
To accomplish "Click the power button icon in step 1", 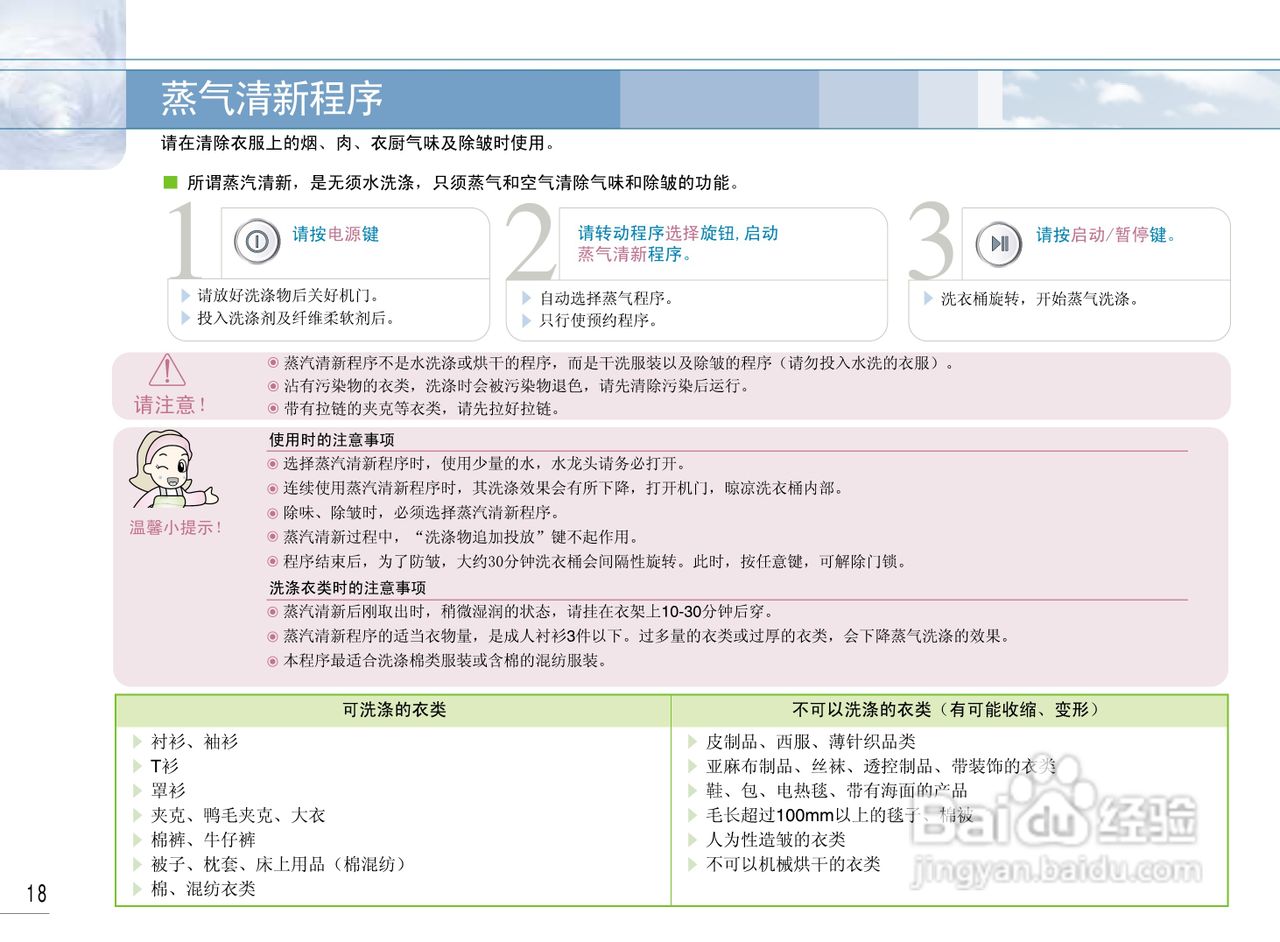I will pos(257,241).
